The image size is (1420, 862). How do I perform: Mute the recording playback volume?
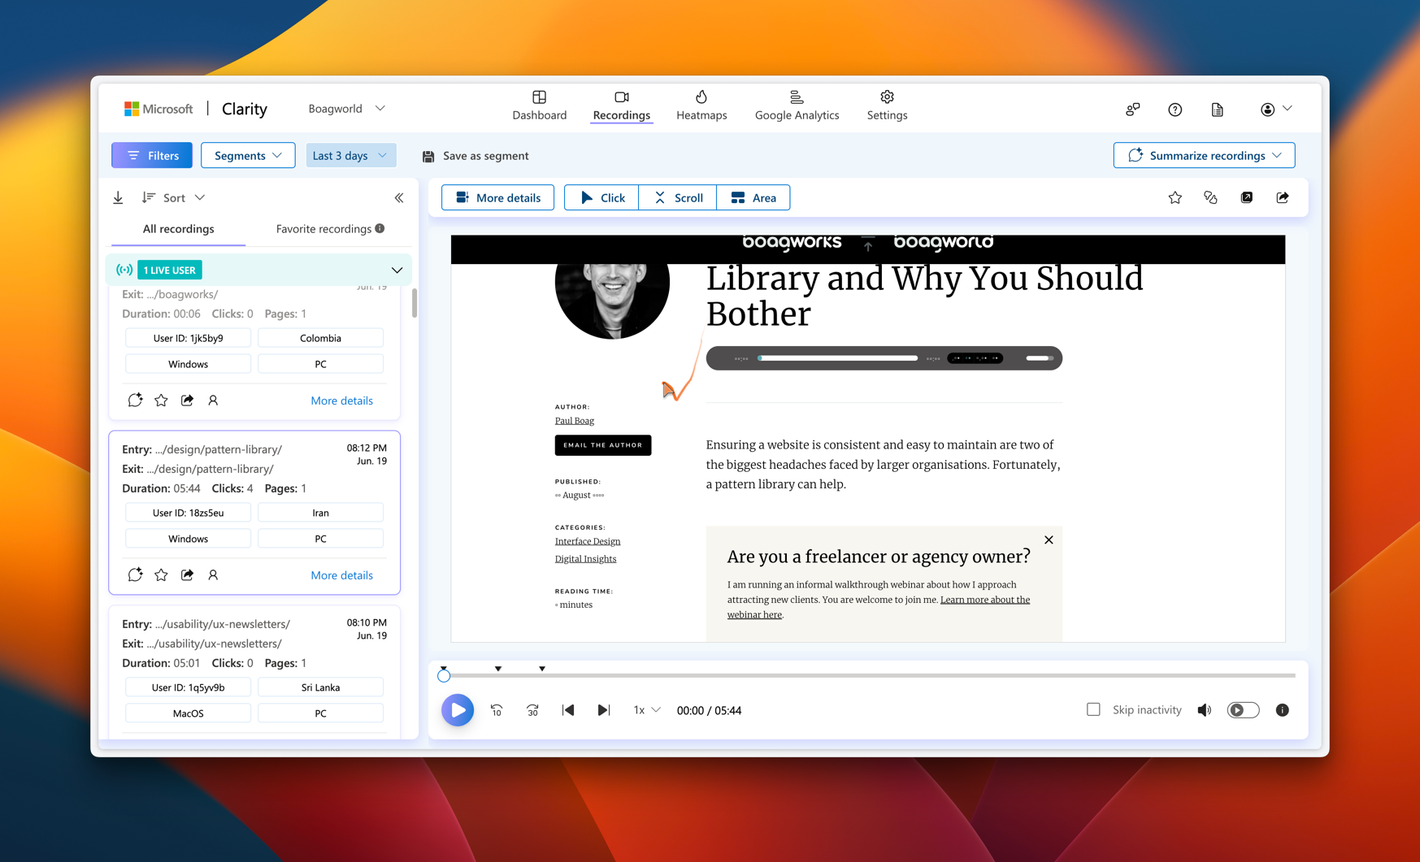1204,710
